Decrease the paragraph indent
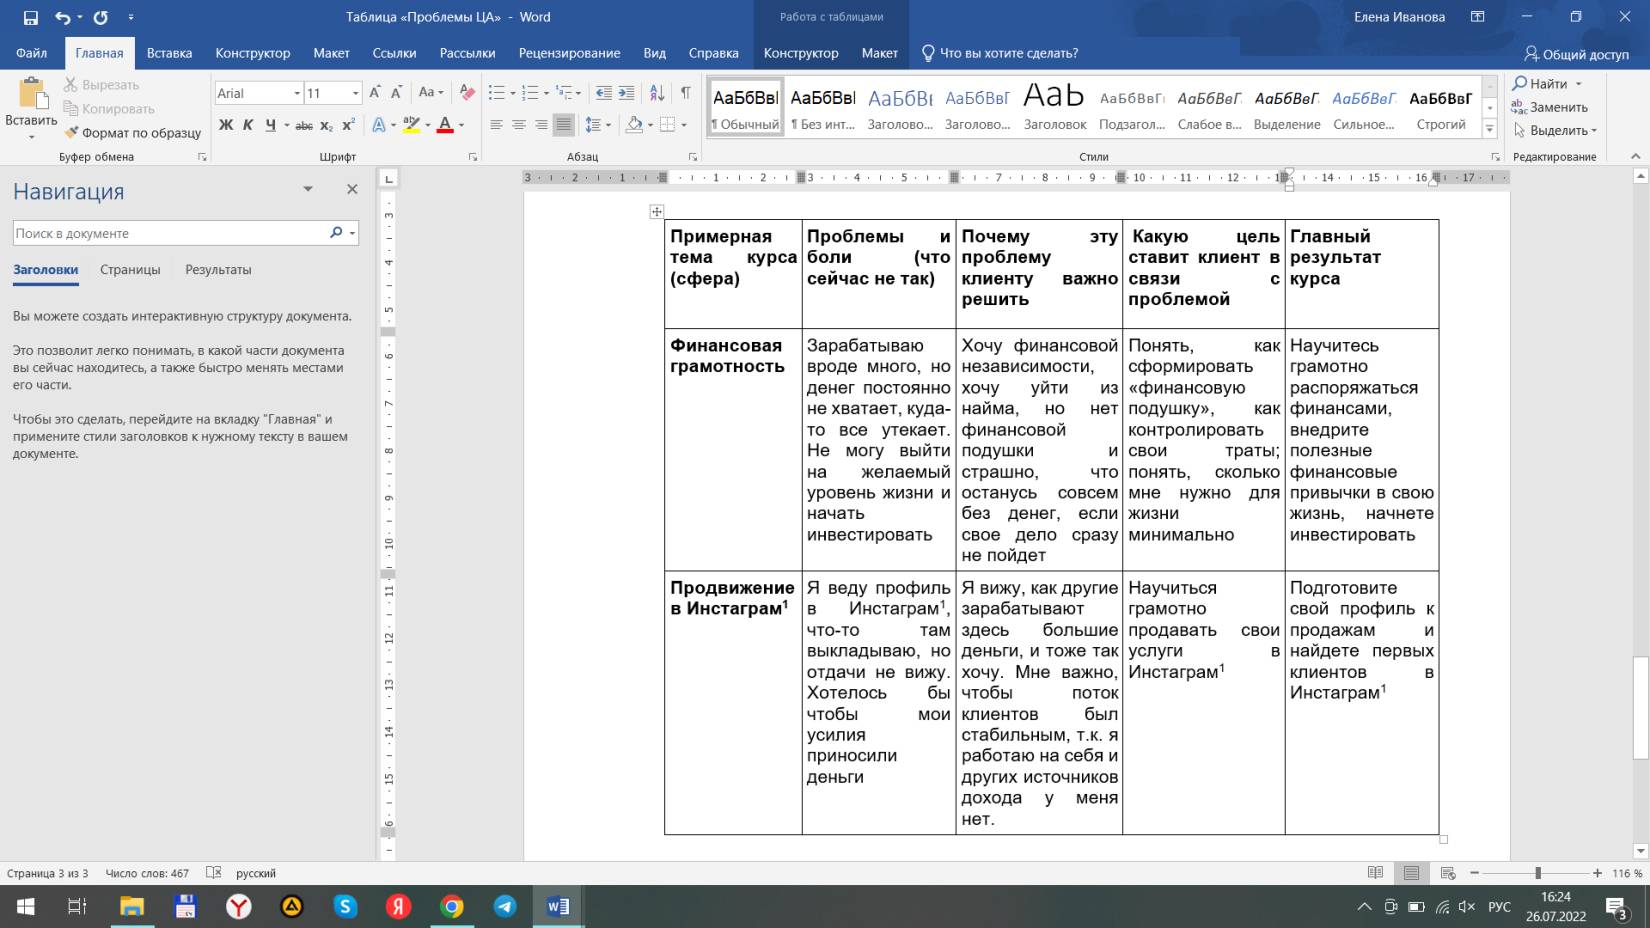 [604, 92]
